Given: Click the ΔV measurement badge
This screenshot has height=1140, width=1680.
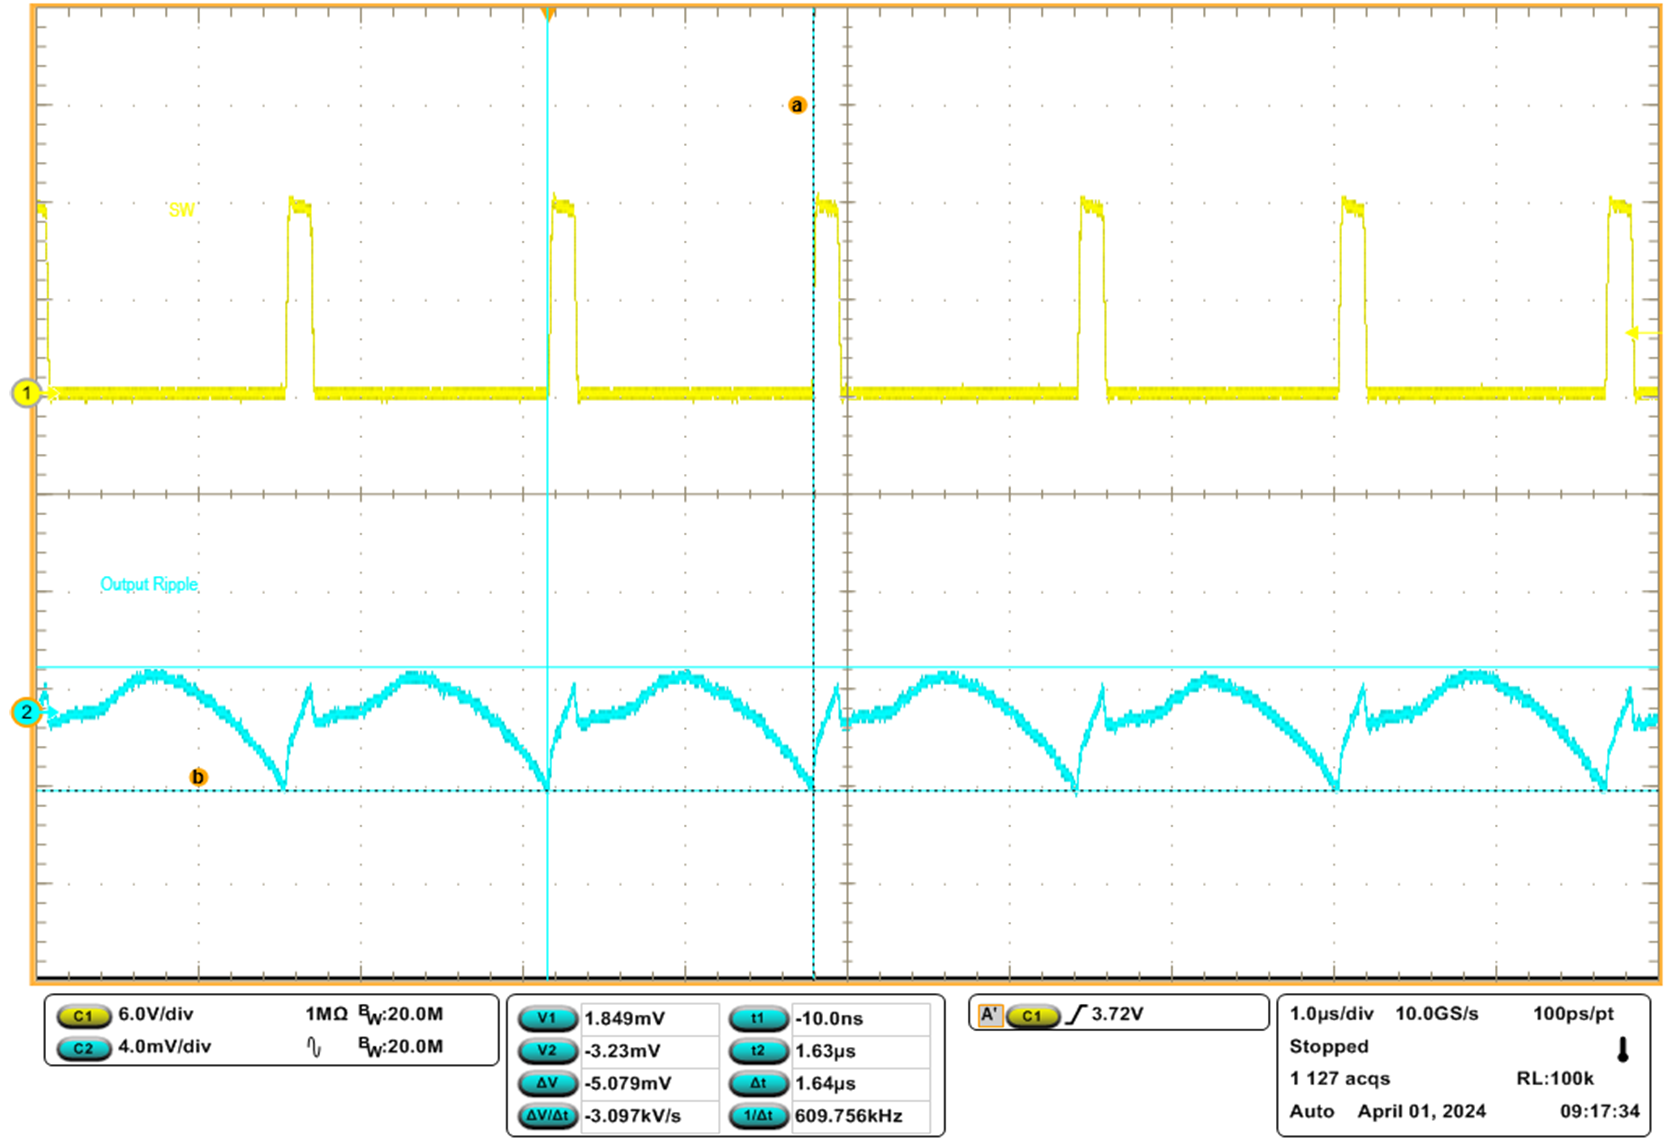Looking at the screenshot, I should [x=547, y=1083].
